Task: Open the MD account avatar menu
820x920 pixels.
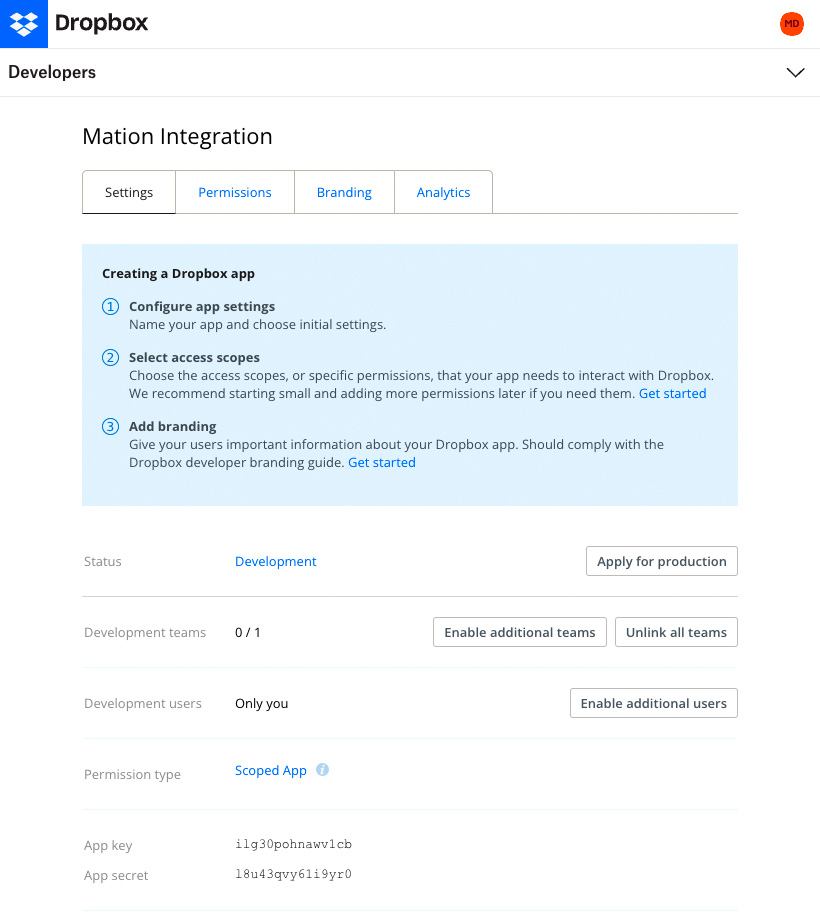Action: [791, 24]
